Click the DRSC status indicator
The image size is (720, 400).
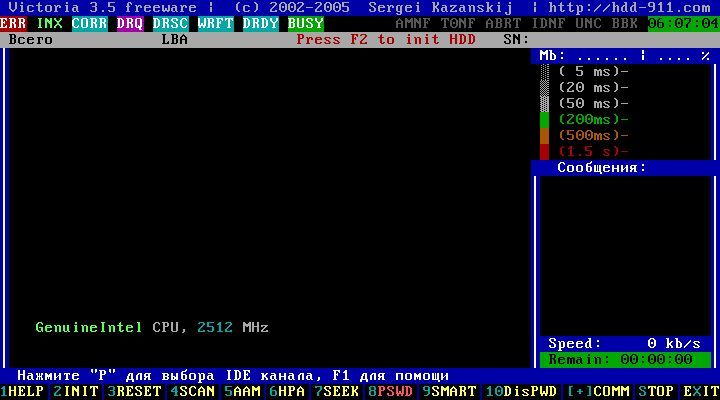[x=170, y=23]
